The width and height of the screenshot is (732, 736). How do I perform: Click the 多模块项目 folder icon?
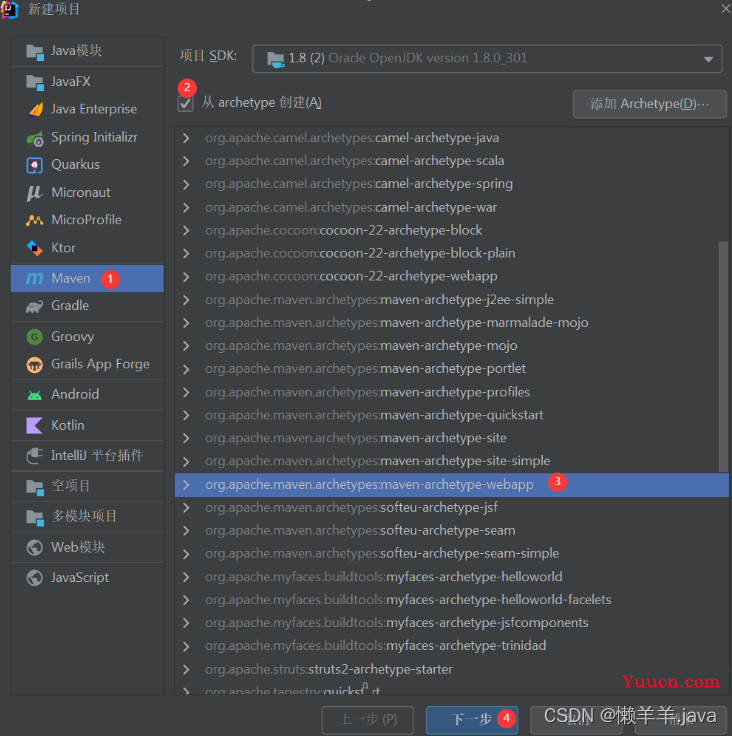click(x=35, y=517)
